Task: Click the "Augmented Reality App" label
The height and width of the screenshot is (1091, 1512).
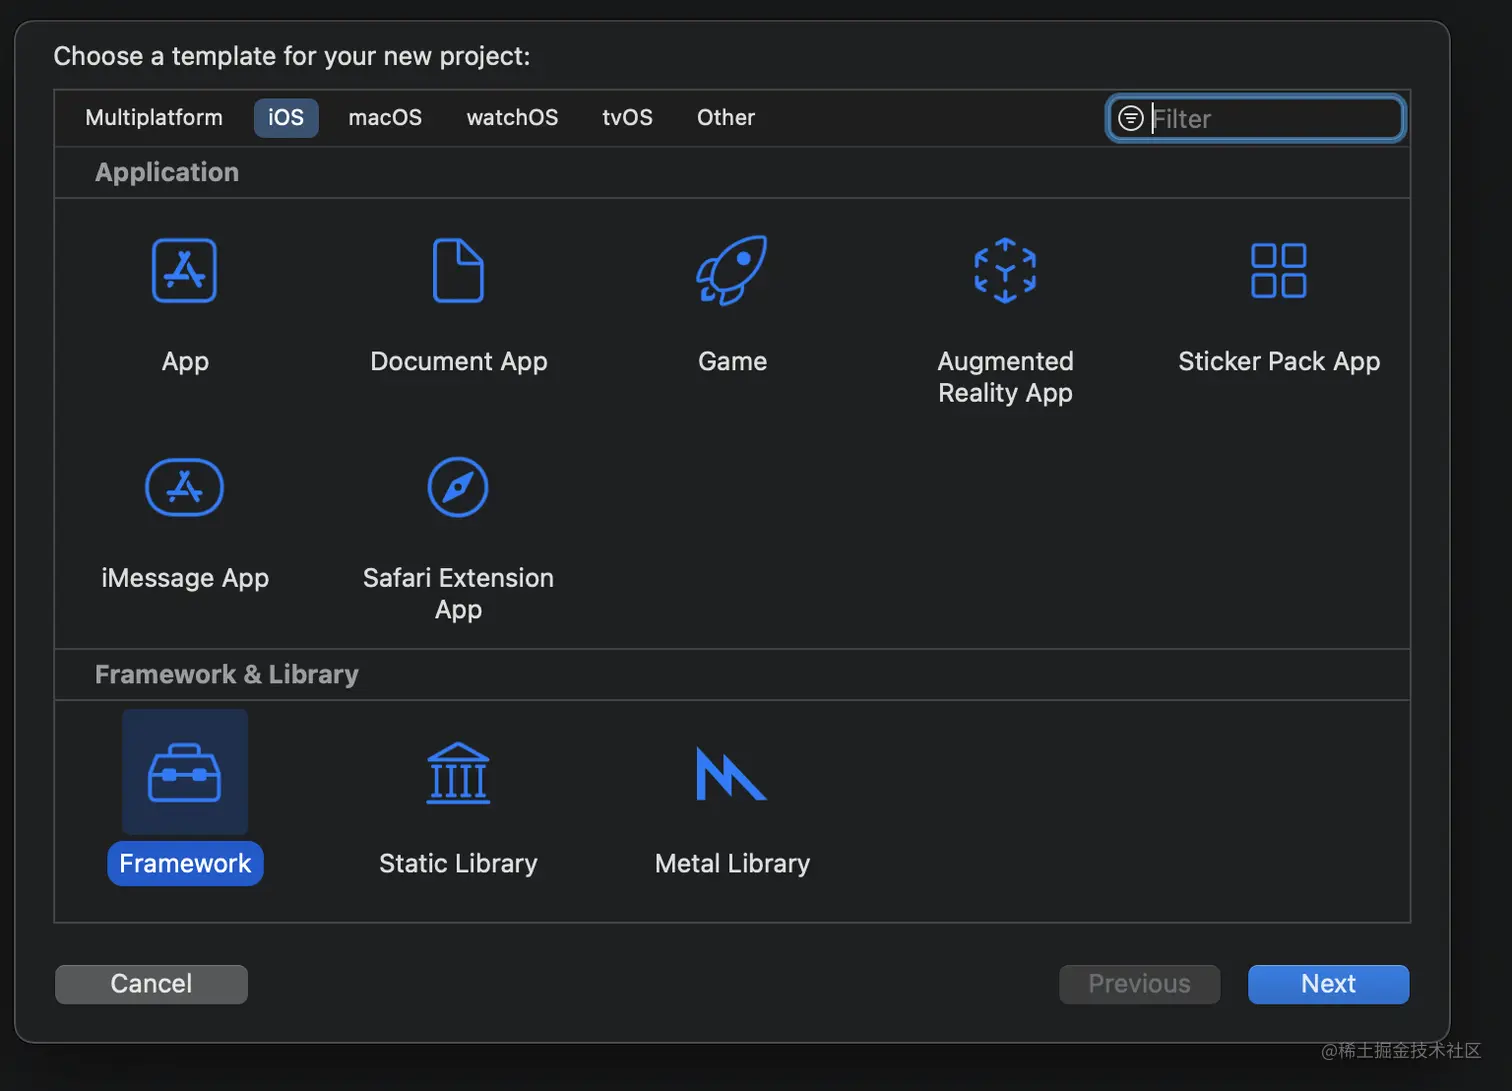Action: [1005, 377]
